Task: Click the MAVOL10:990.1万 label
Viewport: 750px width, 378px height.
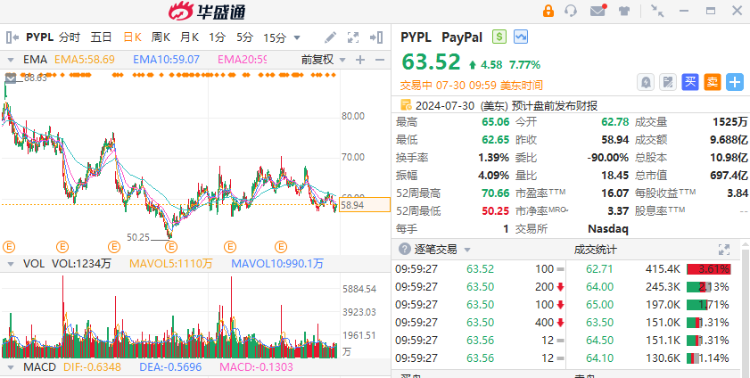Action: pyautogui.click(x=277, y=263)
